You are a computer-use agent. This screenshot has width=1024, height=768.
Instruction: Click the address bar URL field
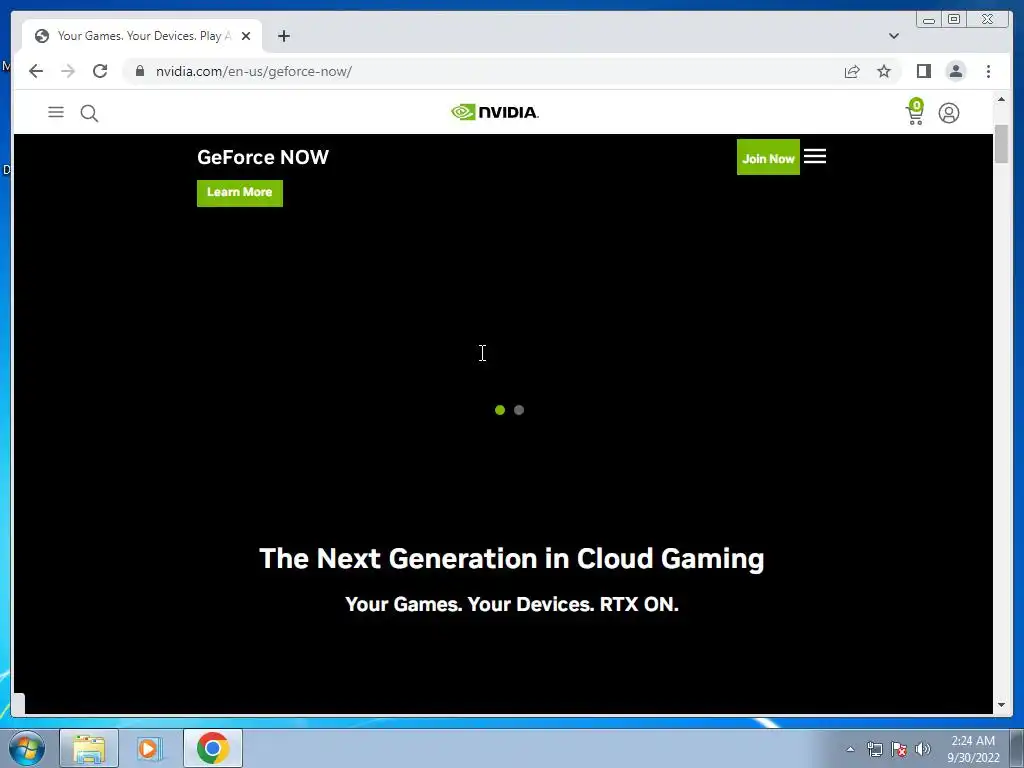tap(483, 71)
